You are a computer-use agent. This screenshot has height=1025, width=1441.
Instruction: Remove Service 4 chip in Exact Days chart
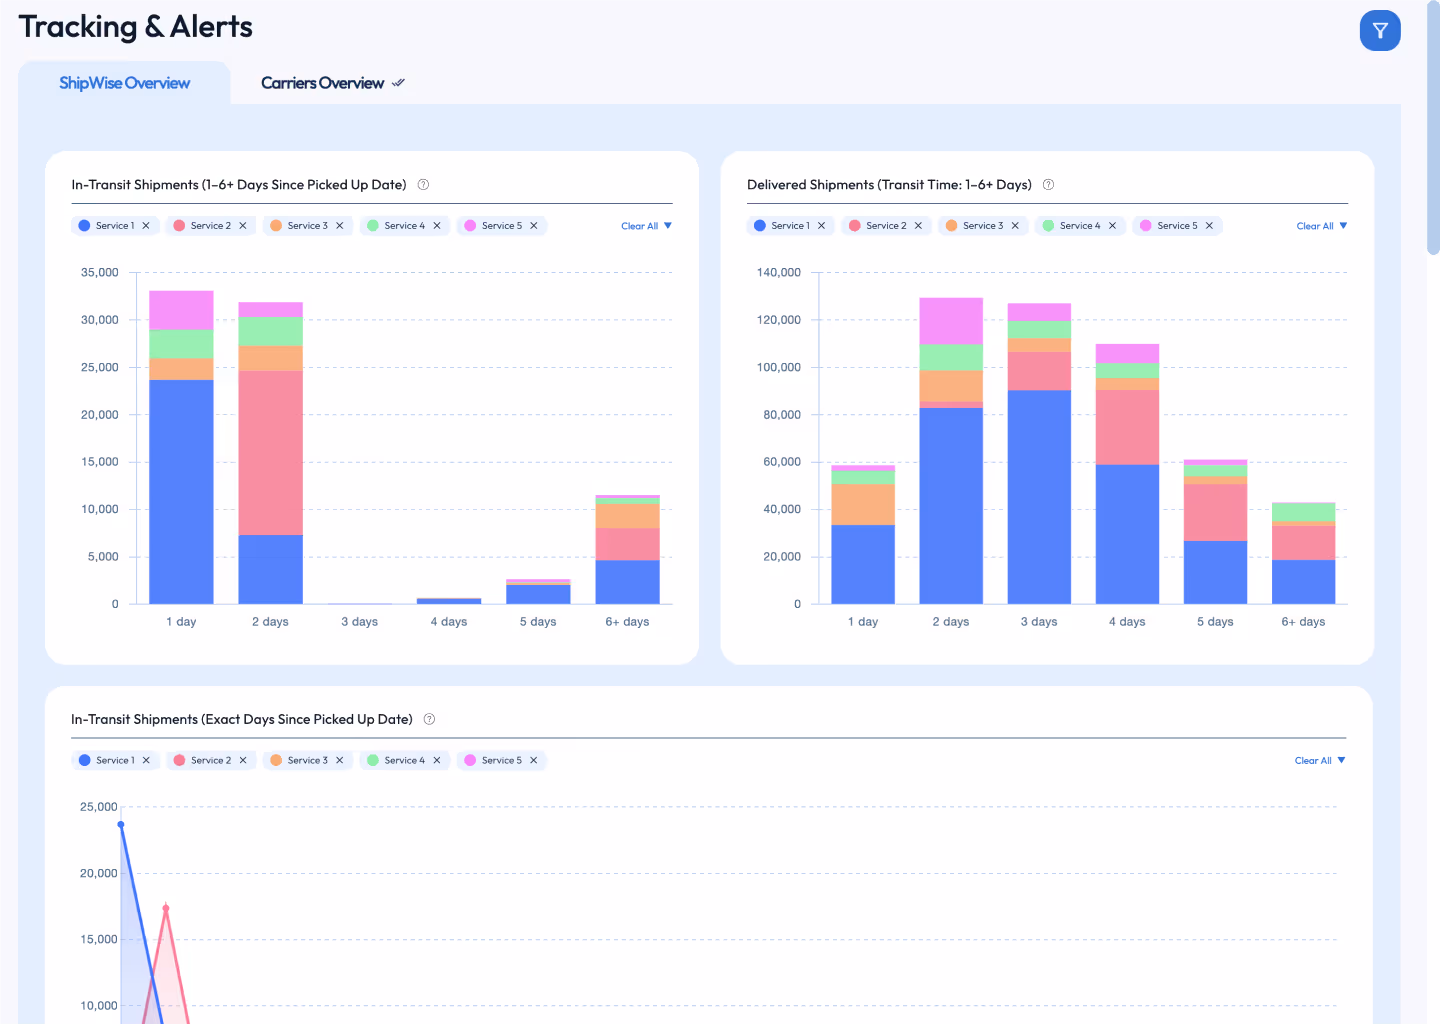point(437,760)
